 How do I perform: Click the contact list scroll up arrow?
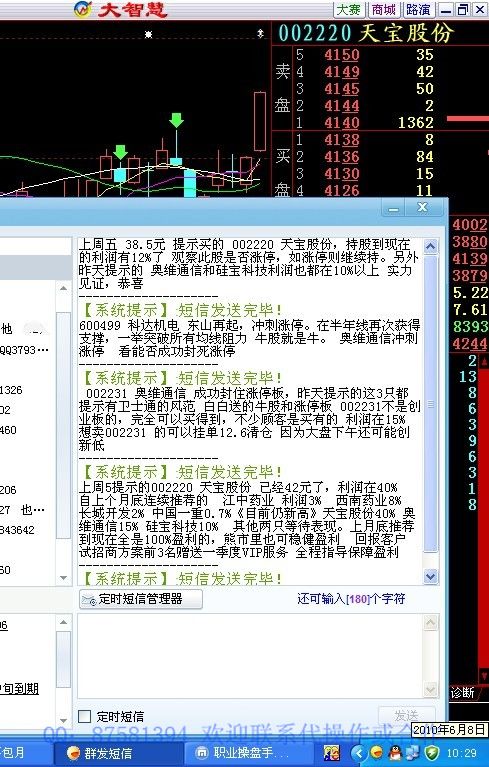coord(64,289)
